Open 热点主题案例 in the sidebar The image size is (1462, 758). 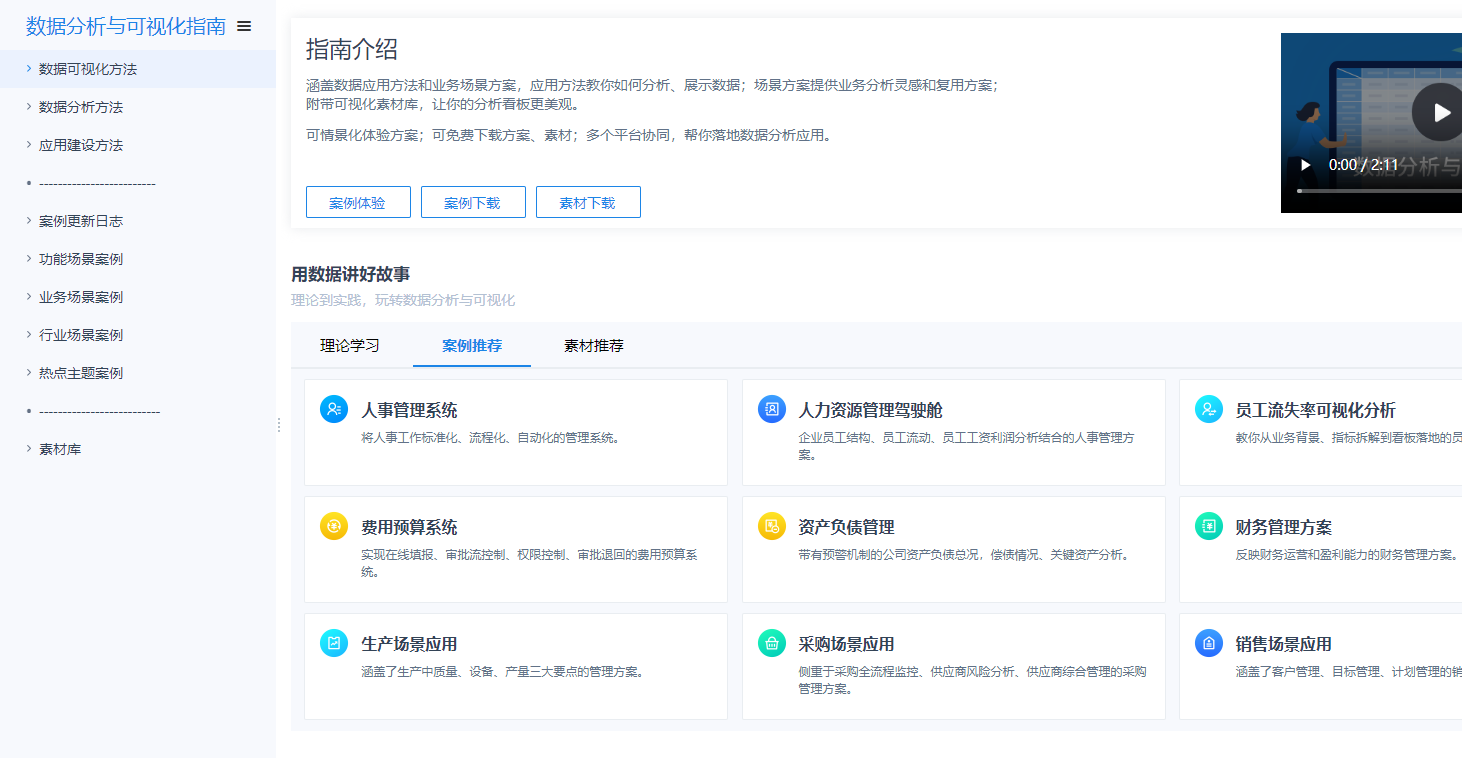pyautogui.click(x=81, y=373)
